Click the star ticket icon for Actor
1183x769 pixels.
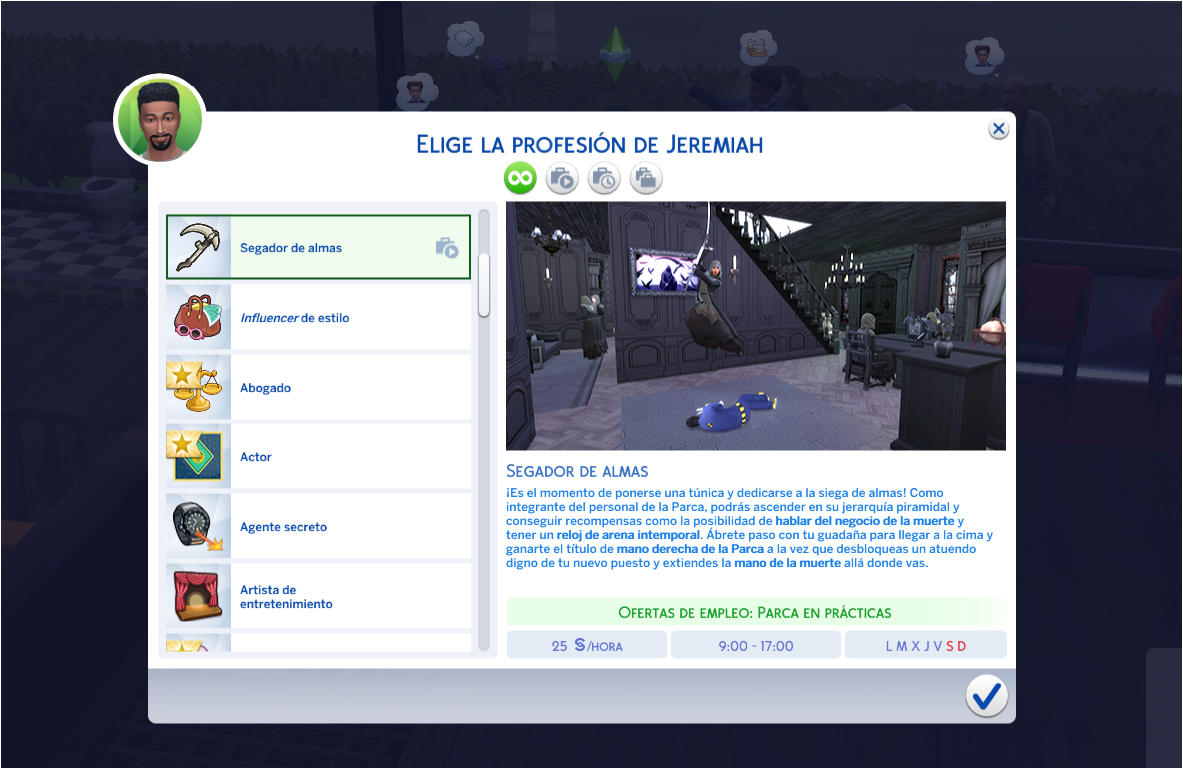pos(198,457)
